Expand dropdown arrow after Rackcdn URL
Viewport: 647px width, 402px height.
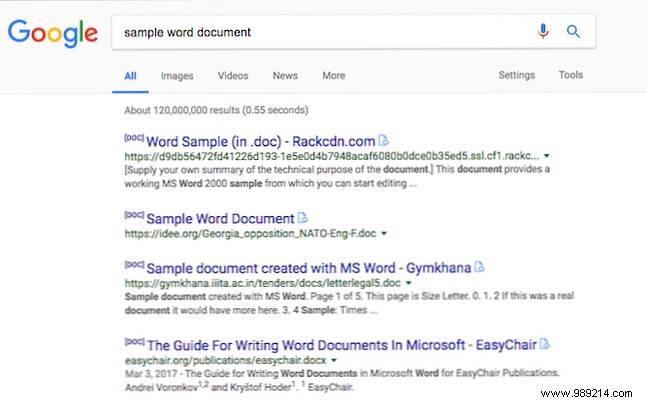click(546, 156)
